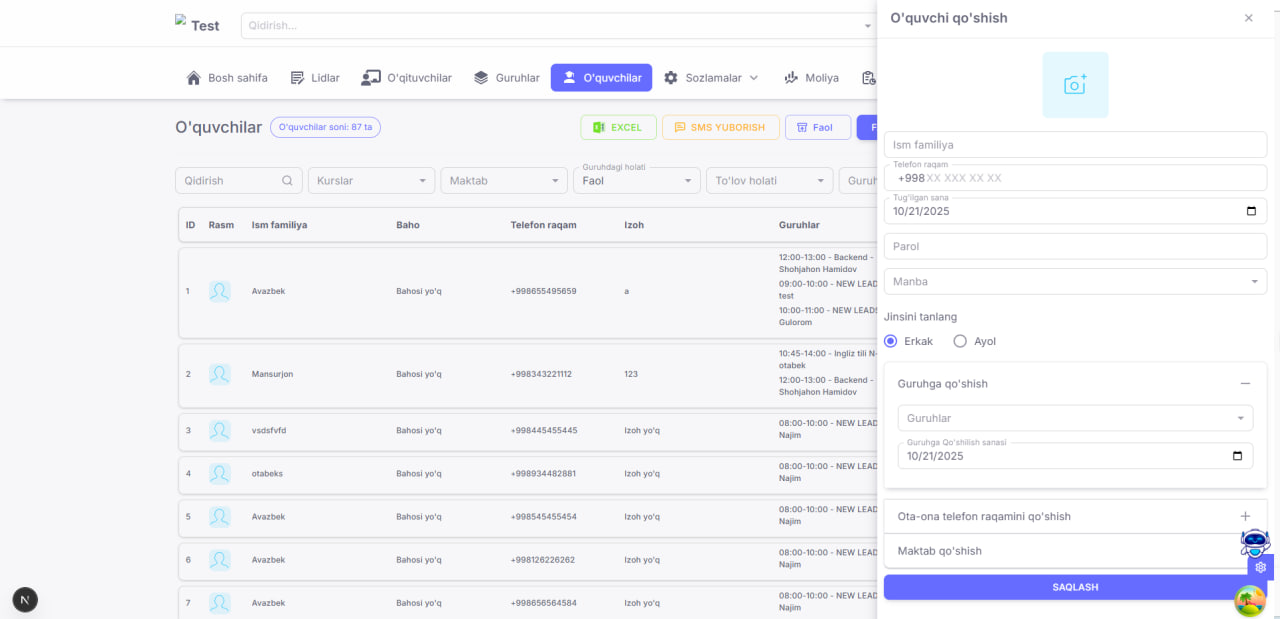Select the Erkak radio button
This screenshot has width=1280, height=619.
tap(891, 341)
